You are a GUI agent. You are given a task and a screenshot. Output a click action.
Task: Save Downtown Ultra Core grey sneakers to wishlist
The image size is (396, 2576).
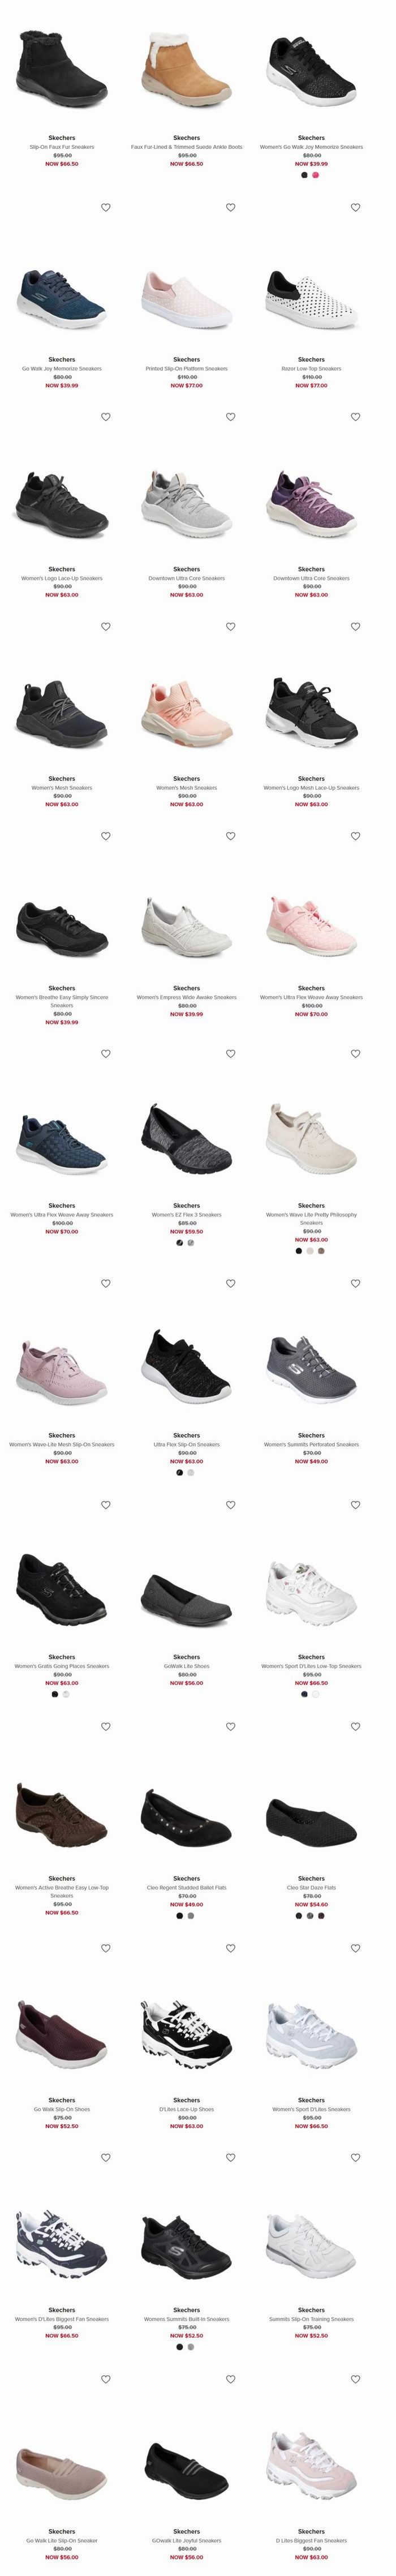click(x=230, y=417)
